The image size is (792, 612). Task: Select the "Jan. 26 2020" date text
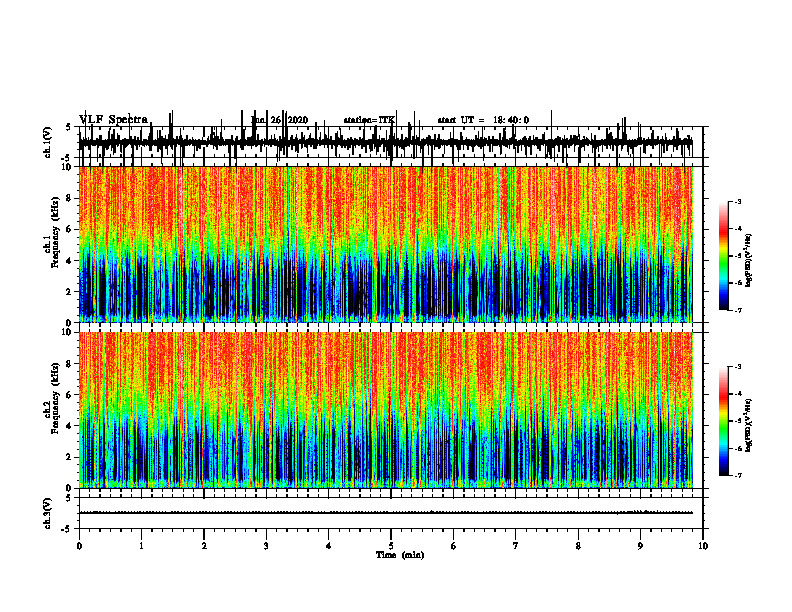tap(280, 120)
